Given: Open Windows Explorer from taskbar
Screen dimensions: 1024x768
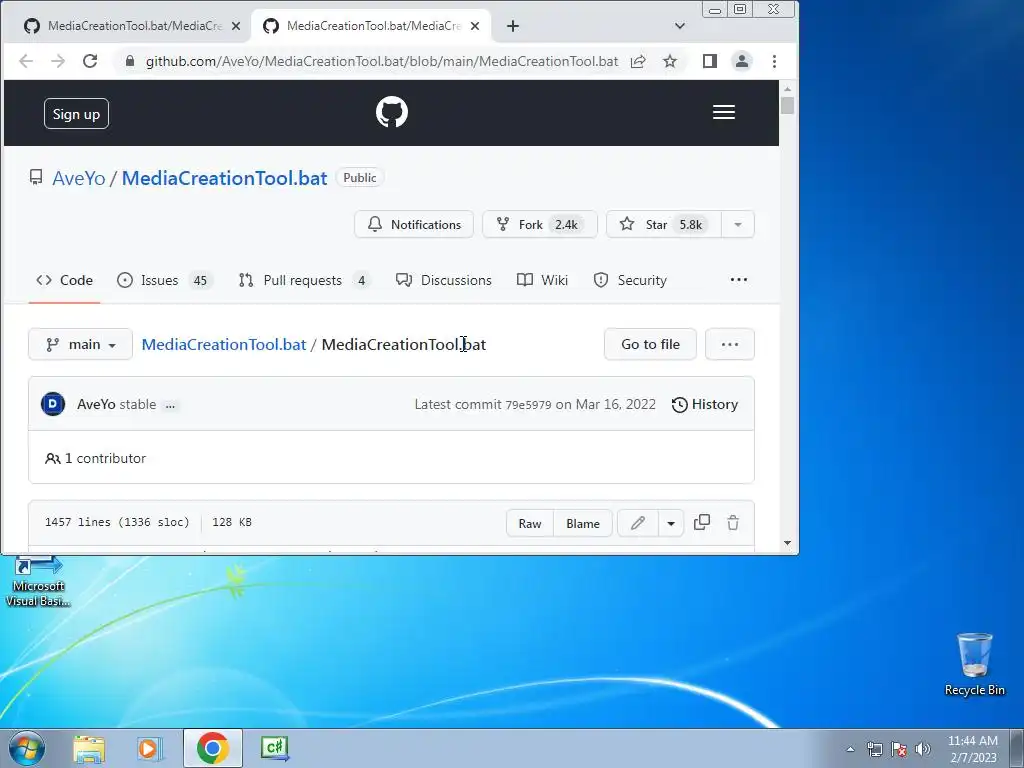Looking at the screenshot, I should pyautogui.click(x=89, y=749).
